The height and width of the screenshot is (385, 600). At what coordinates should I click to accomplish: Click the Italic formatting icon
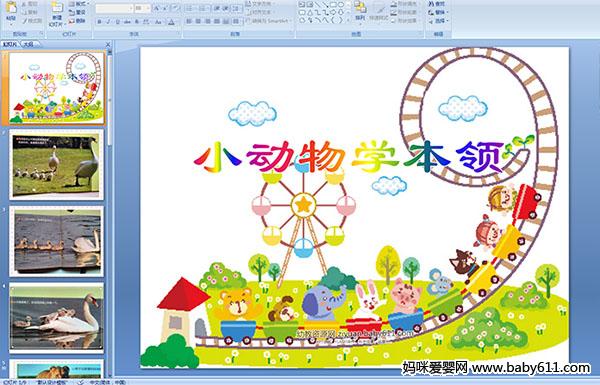(x=109, y=22)
